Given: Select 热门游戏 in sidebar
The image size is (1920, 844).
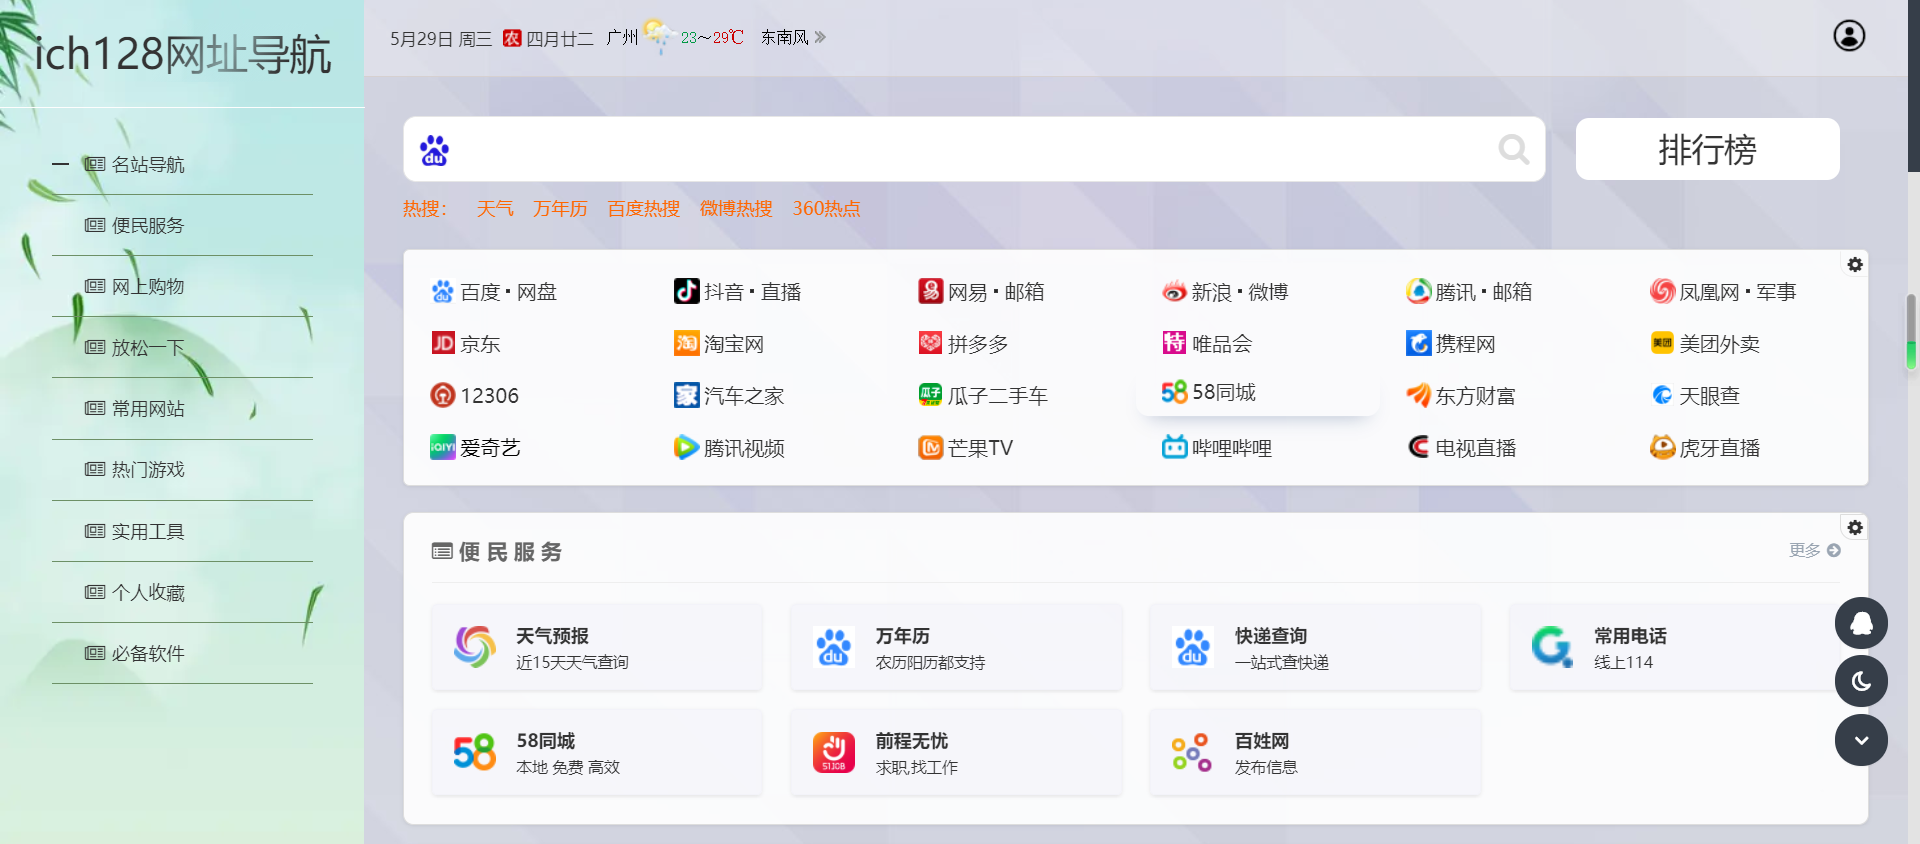Looking at the screenshot, I should [135, 469].
